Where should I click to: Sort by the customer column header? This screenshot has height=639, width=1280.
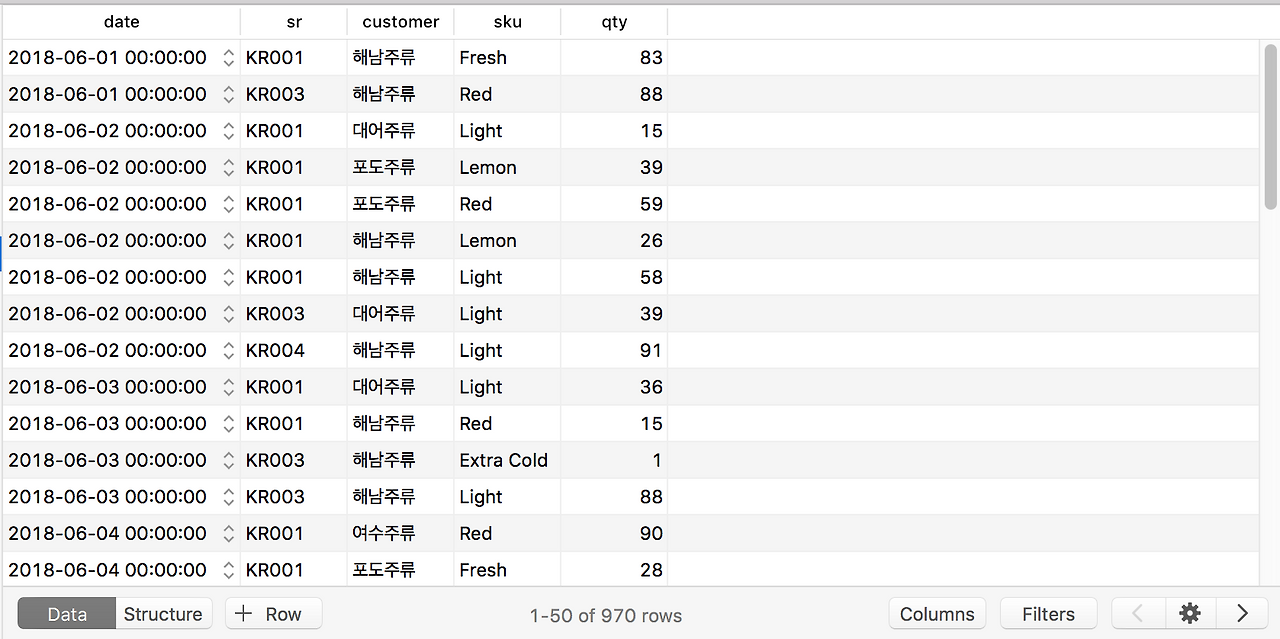click(x=400, y=21)
